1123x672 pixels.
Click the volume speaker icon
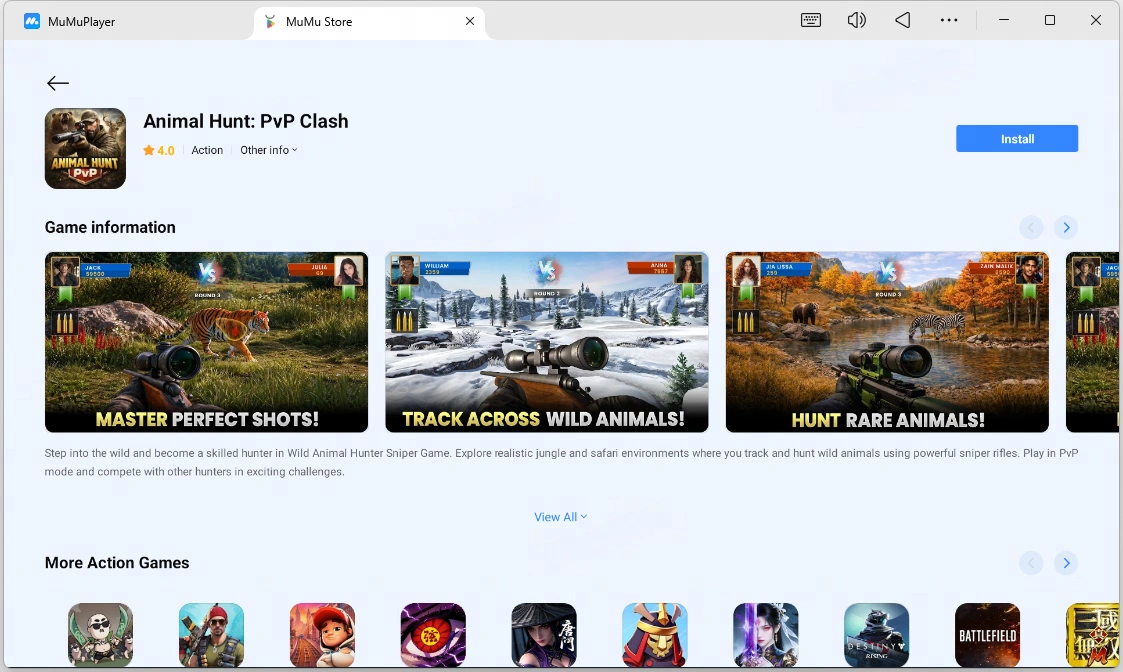pyautogui.click(x=857, y=20)
